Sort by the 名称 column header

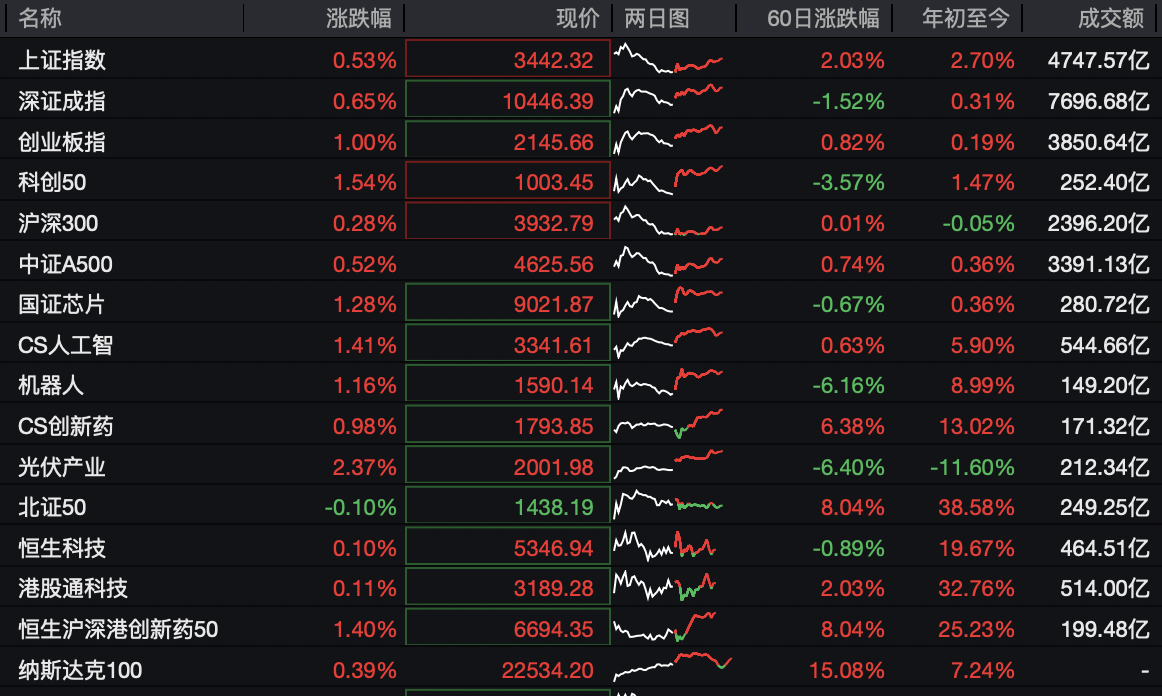40,18
